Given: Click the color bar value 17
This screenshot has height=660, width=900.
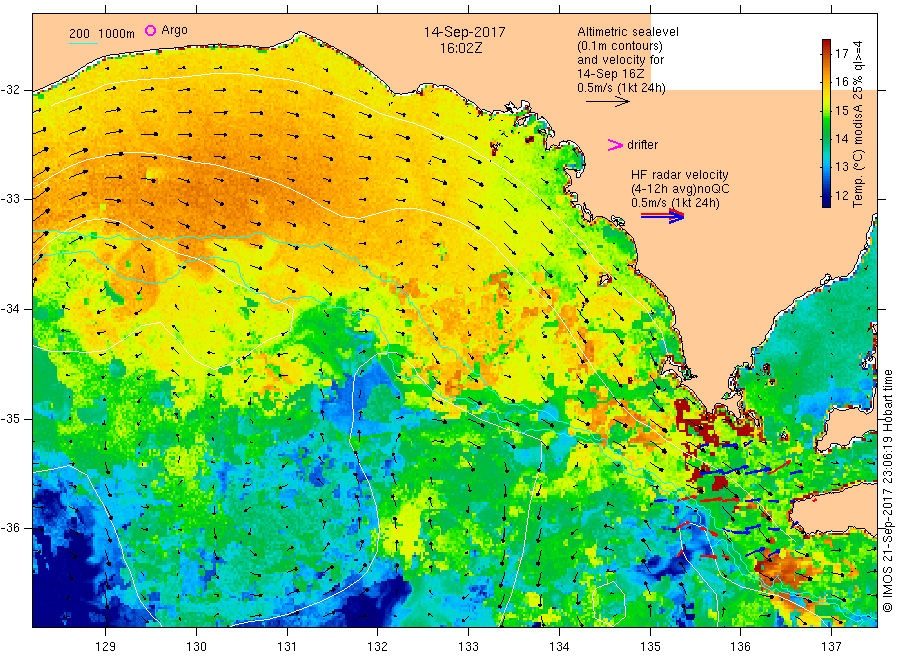Looking at the screenshot, I should pos(841,54).
